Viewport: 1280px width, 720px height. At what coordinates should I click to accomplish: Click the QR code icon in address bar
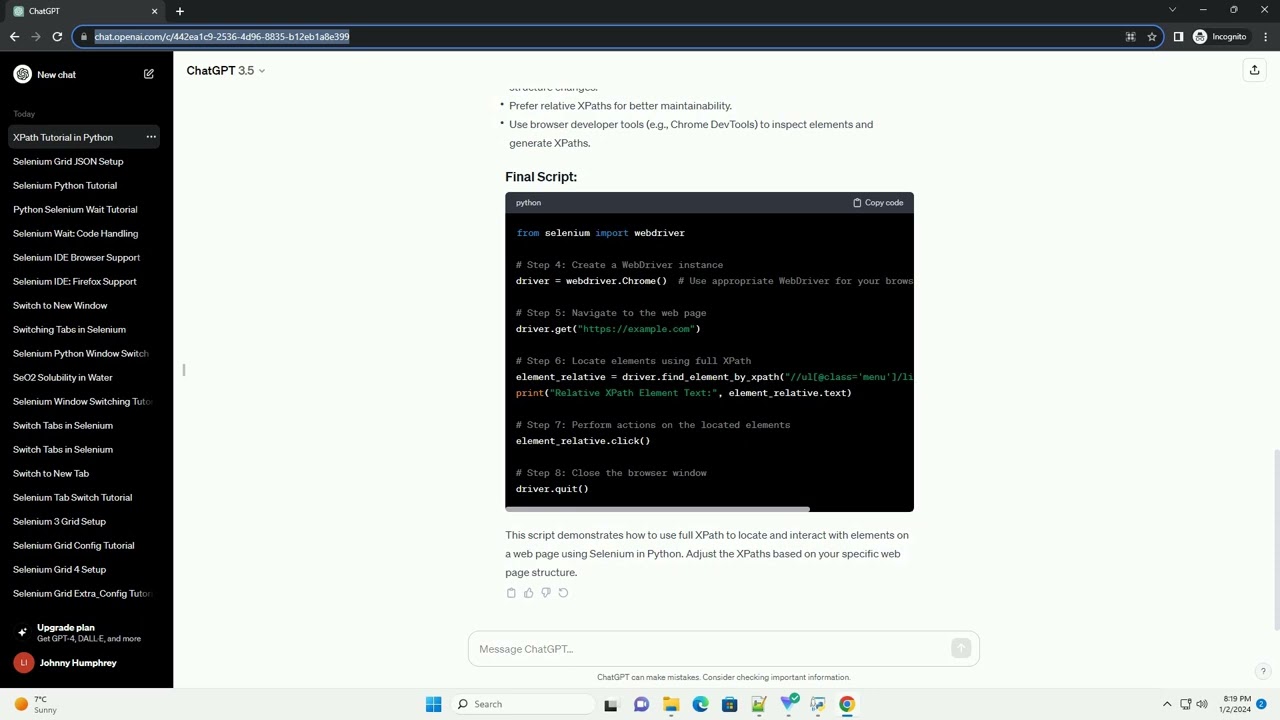(x=1130, y=37)
